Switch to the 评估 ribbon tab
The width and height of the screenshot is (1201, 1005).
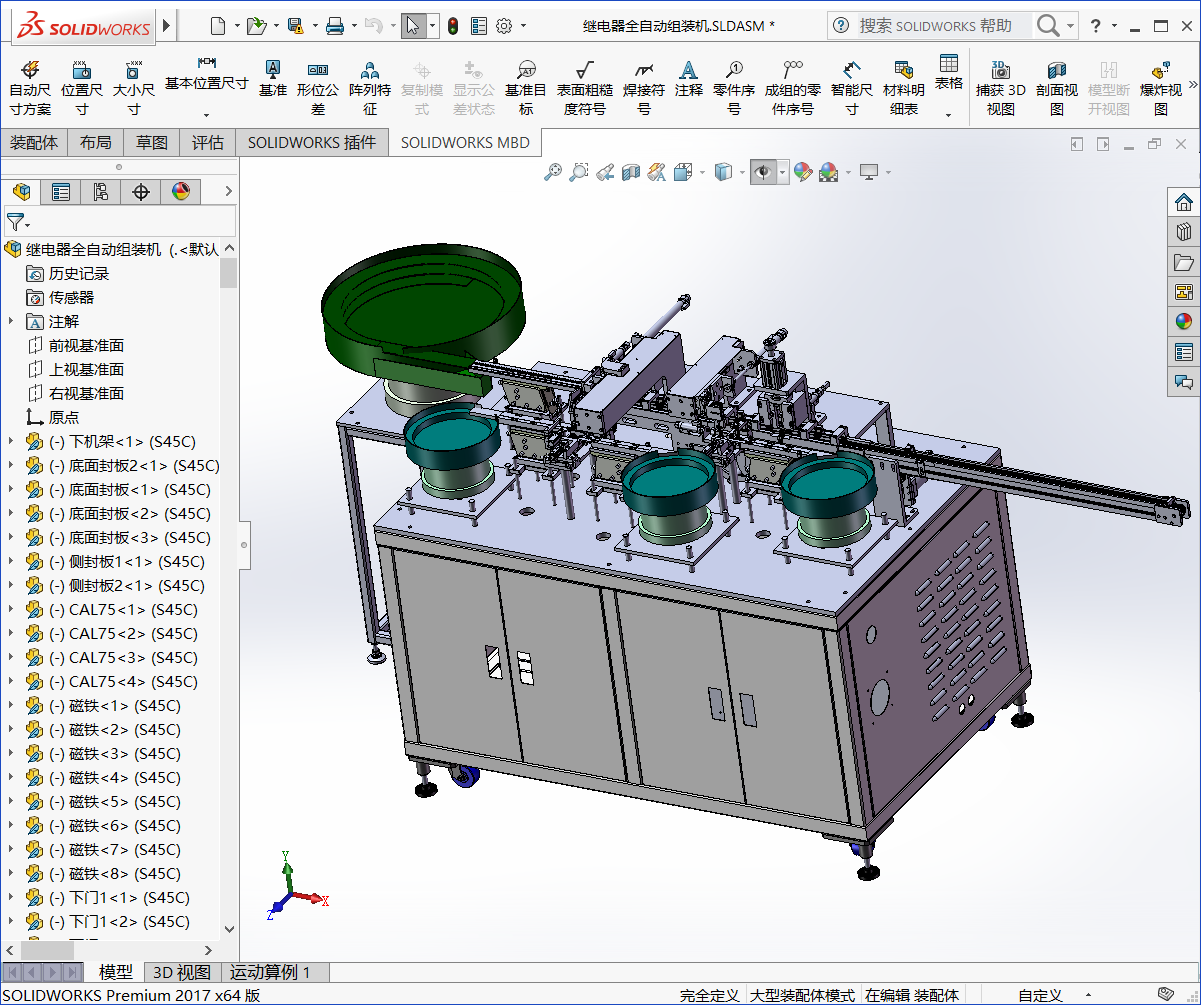pyautogui.click(x=208, y=143)
